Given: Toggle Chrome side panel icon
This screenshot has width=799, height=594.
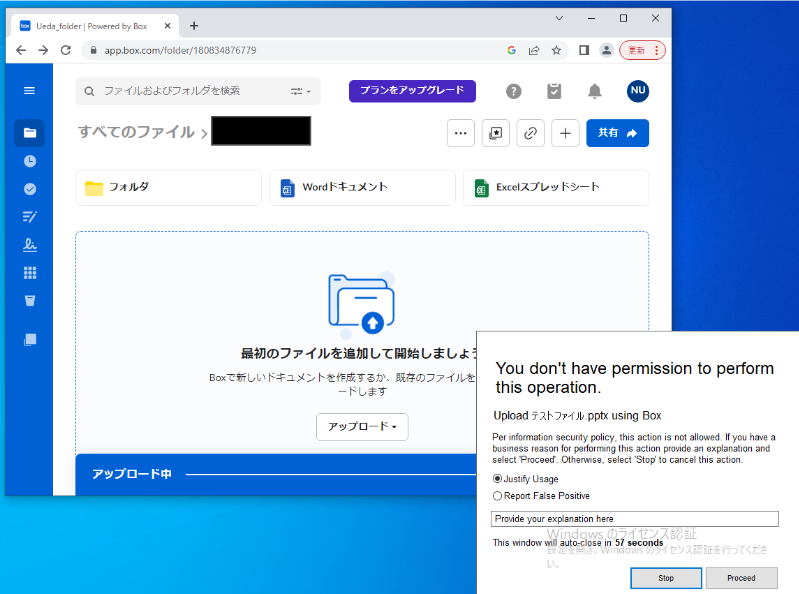Looking at the screenshot, I should [584, 50].
